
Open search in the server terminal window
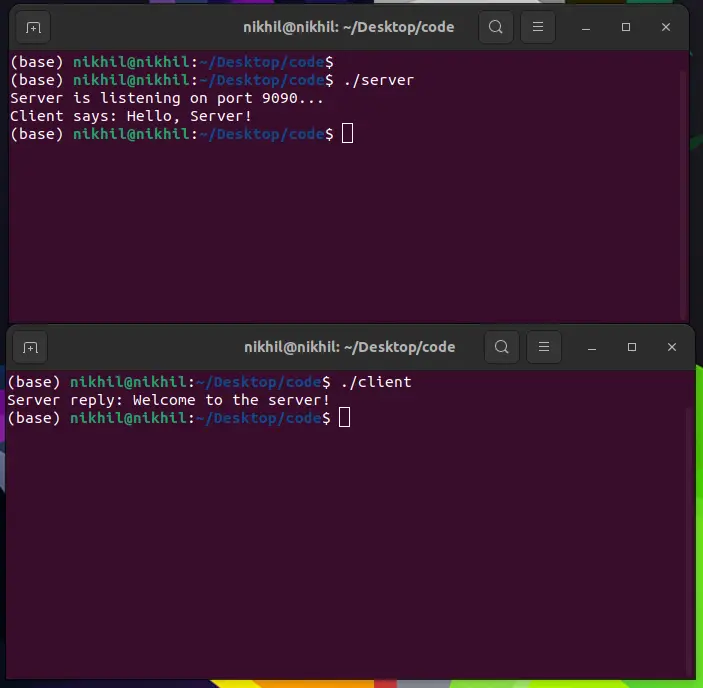[495, 27]
